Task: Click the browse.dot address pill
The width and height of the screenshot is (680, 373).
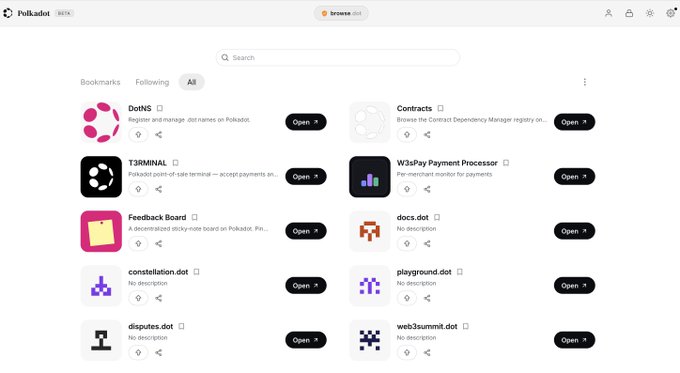Action: (341, 13)
